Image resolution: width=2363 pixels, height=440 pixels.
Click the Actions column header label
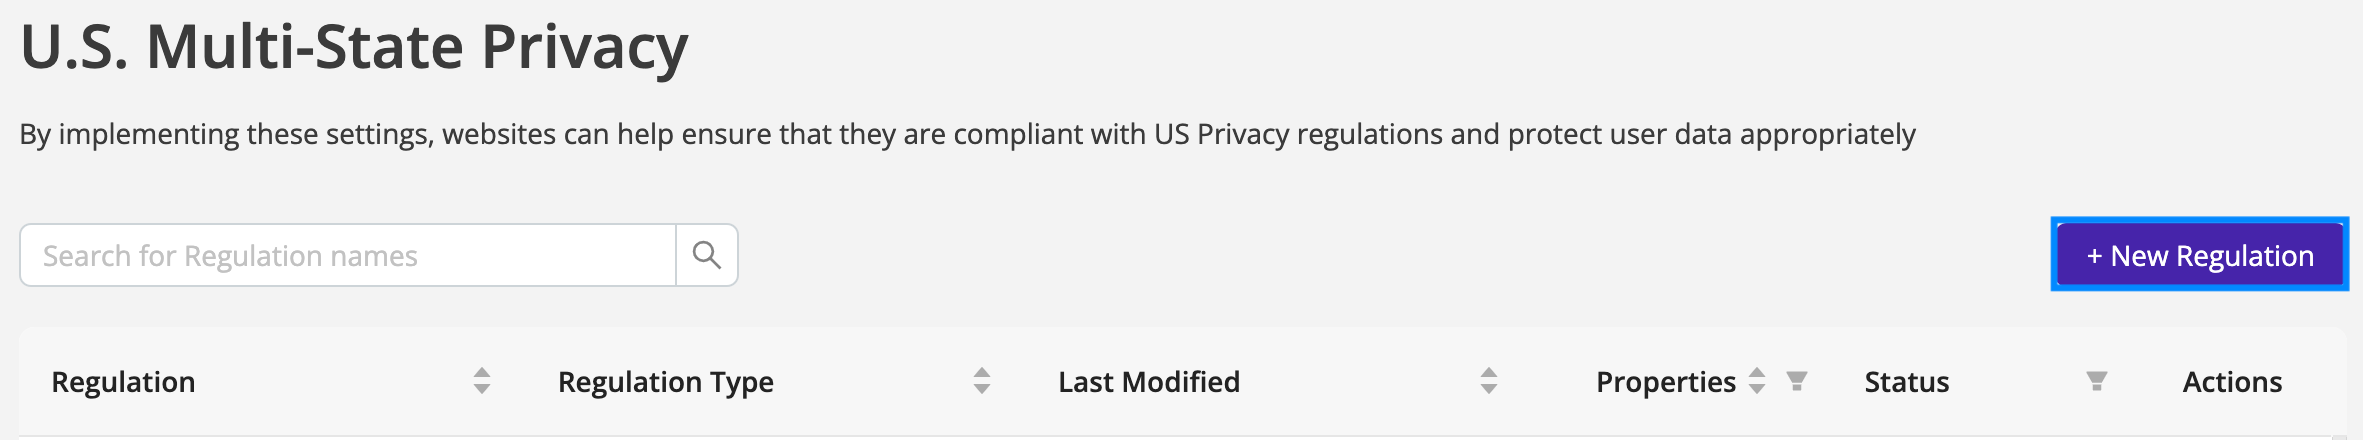click(x=2232, y=382)
